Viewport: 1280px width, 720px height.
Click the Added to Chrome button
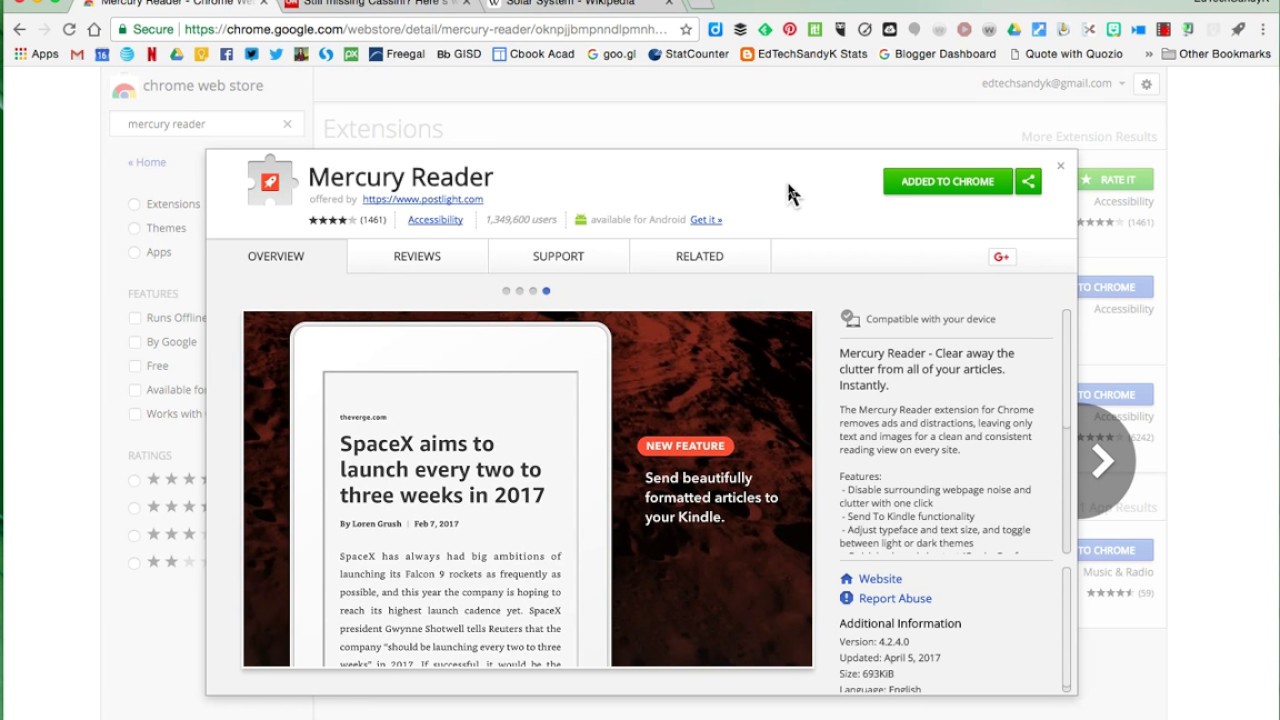[947, 181]
